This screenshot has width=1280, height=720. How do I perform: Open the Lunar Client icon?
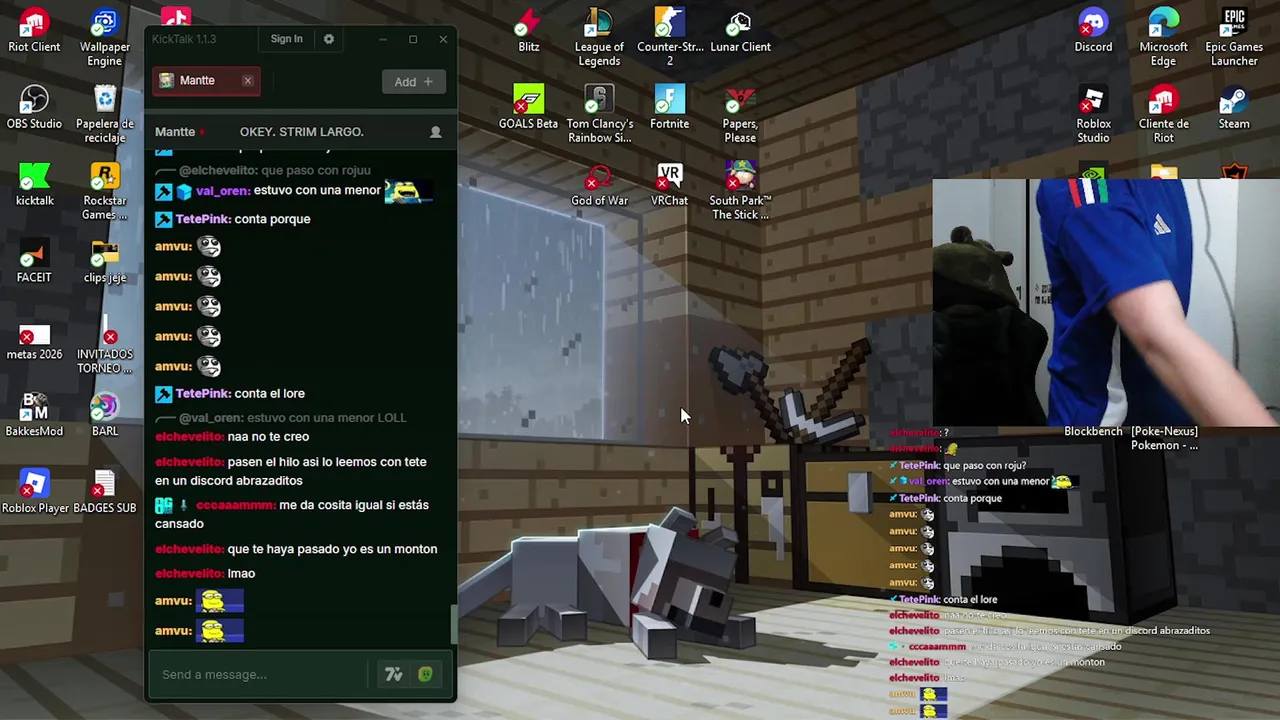740,30
